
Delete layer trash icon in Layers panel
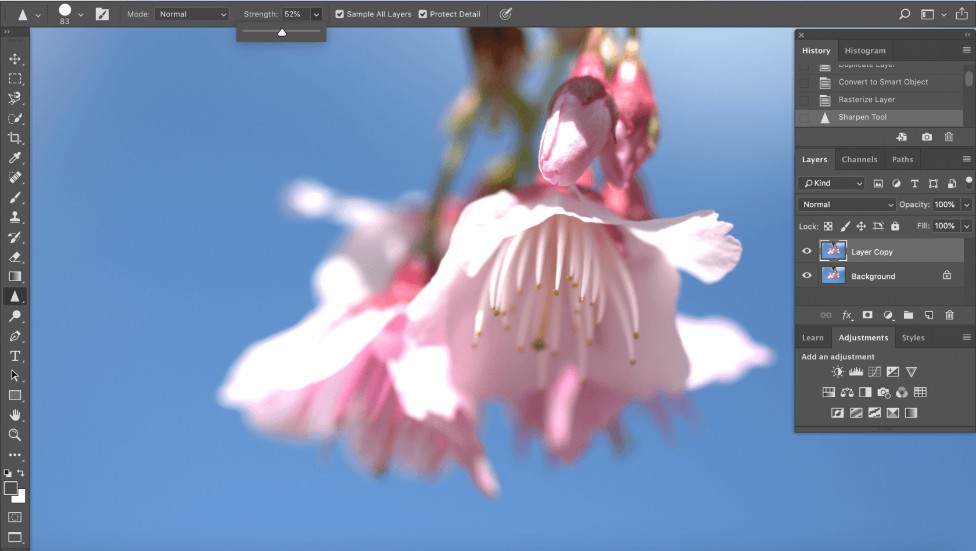tap(950, 315)
